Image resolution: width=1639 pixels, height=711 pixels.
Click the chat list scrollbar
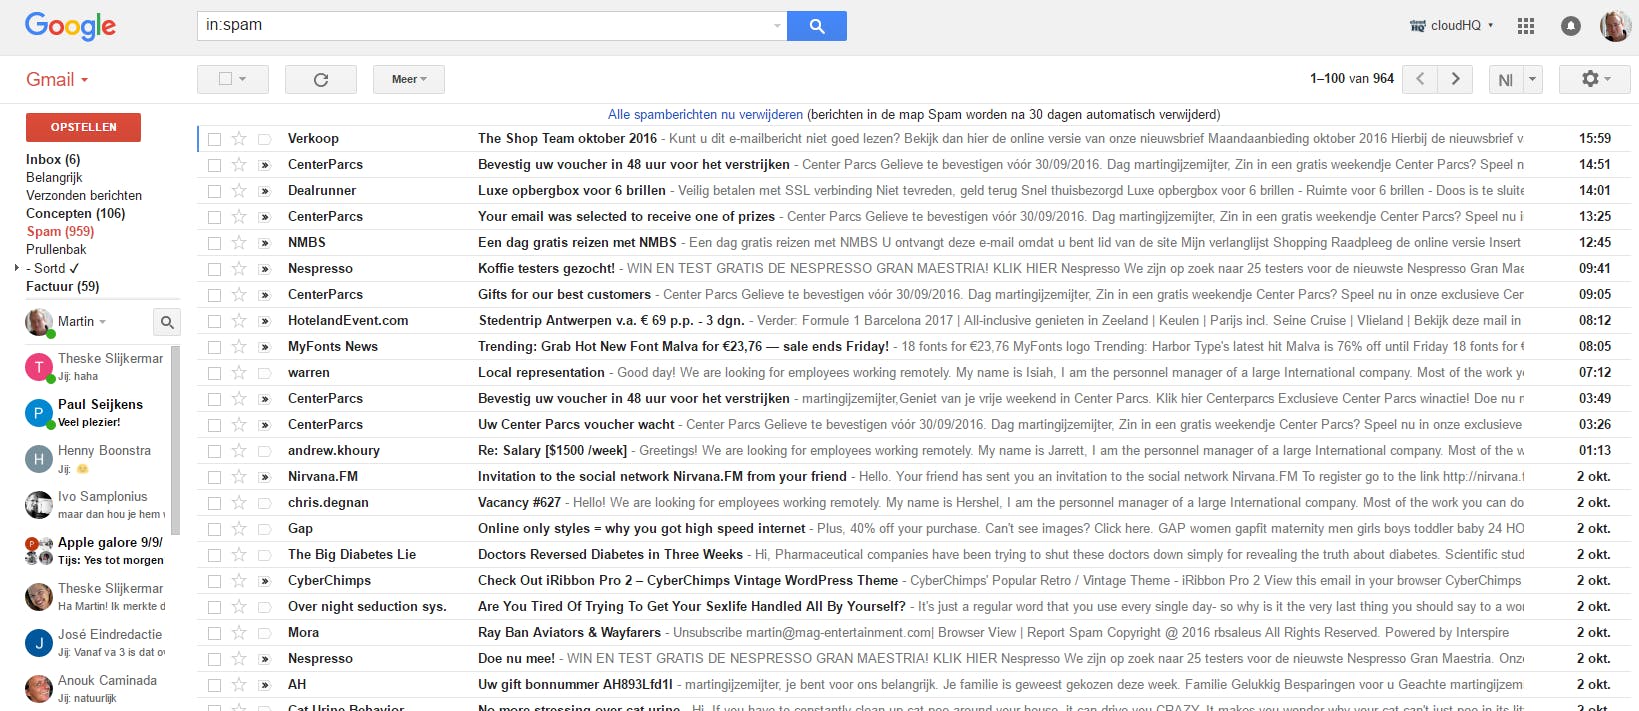click(176, 440)
